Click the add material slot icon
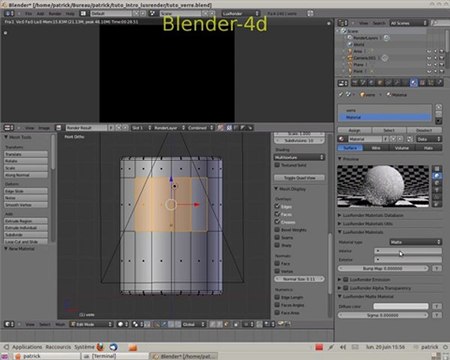 pyautogui.click(x=438, y=107)
